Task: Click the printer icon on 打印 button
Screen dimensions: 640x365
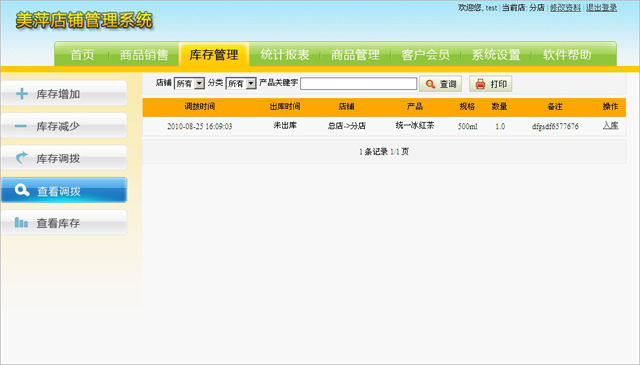Action: pos(480,84)
